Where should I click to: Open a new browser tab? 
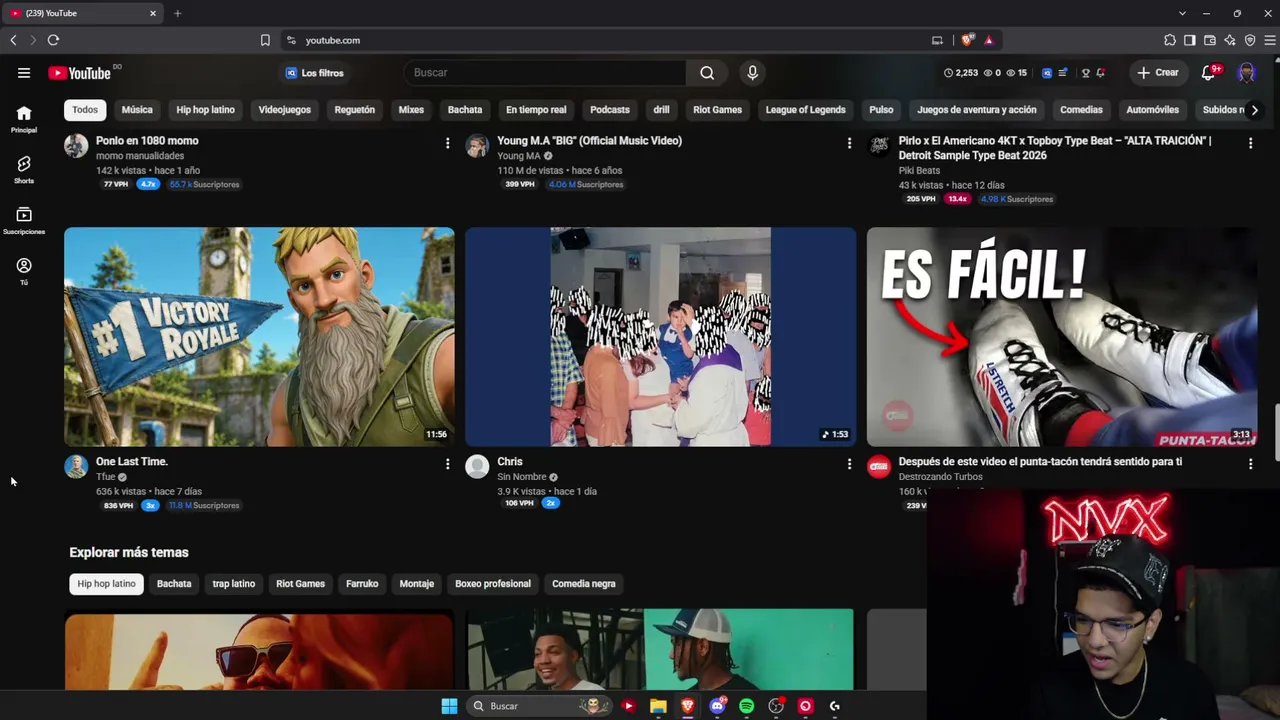[177, 13]
